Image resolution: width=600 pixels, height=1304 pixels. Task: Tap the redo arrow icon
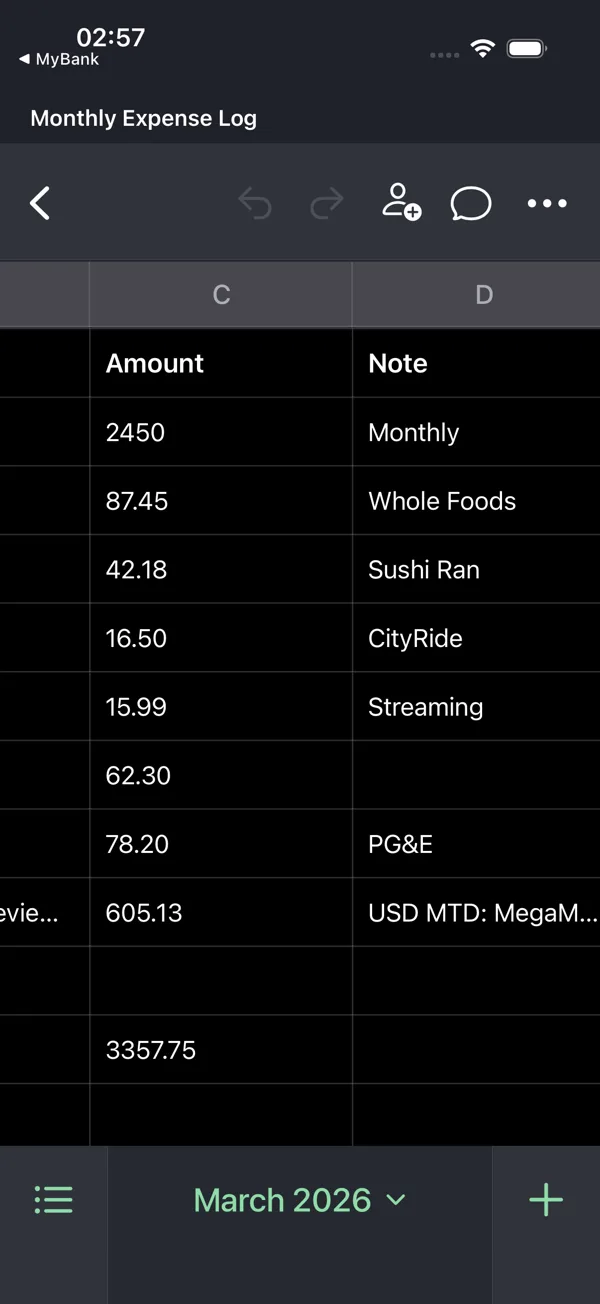(326, 203)
